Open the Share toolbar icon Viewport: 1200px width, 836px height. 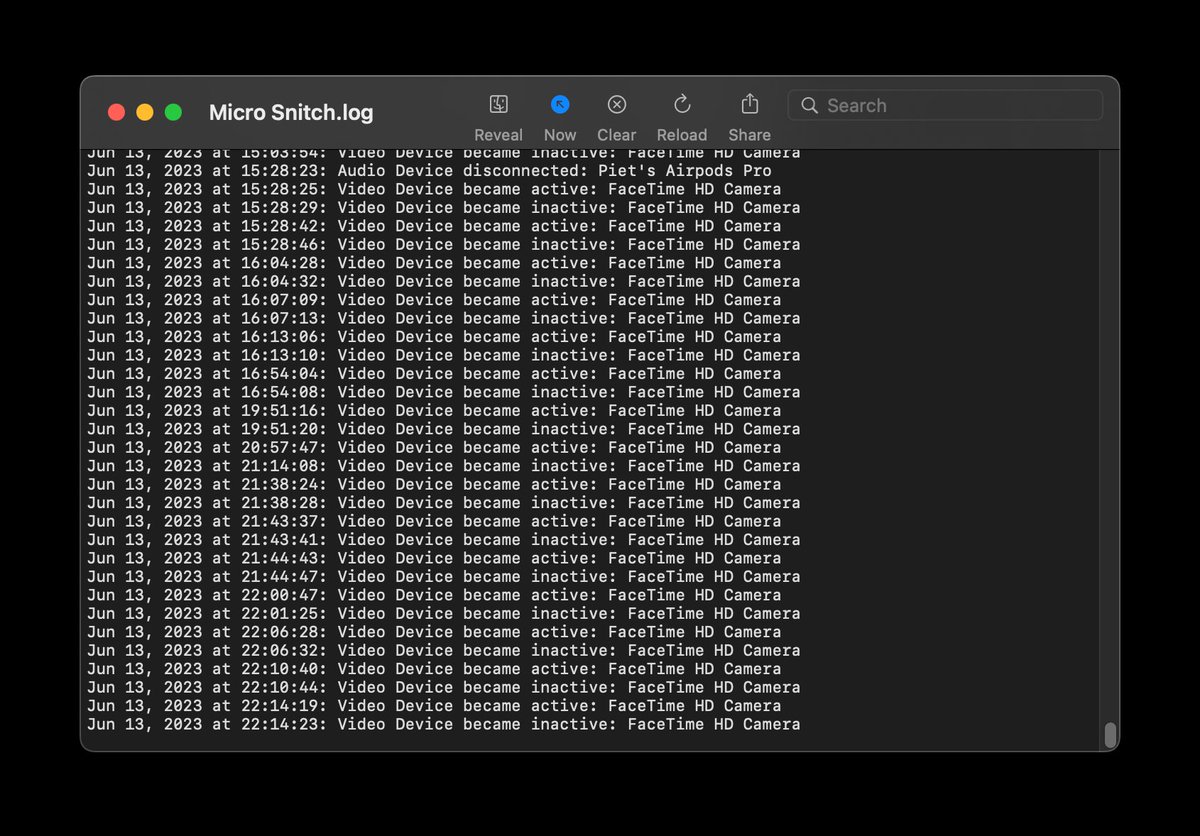(750, 104)
